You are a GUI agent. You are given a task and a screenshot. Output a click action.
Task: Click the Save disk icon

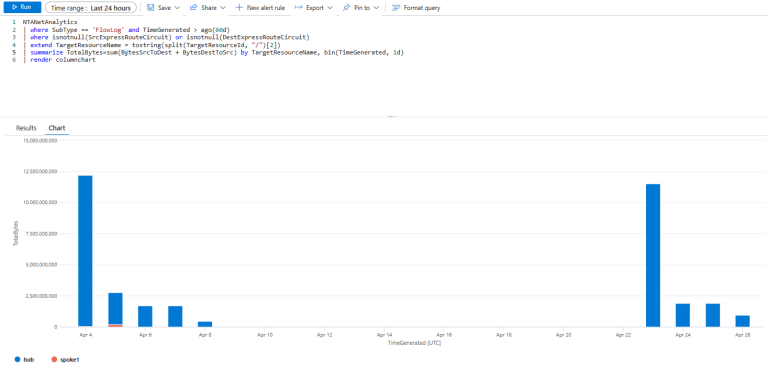pyautogui.click(x=151, y=8)
